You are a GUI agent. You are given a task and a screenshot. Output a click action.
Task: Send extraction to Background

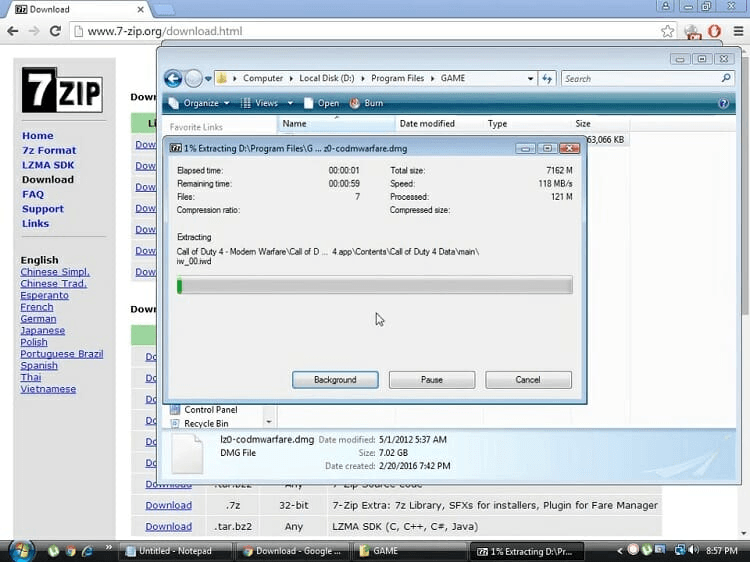pyautogui.click(x=335, y=380)
